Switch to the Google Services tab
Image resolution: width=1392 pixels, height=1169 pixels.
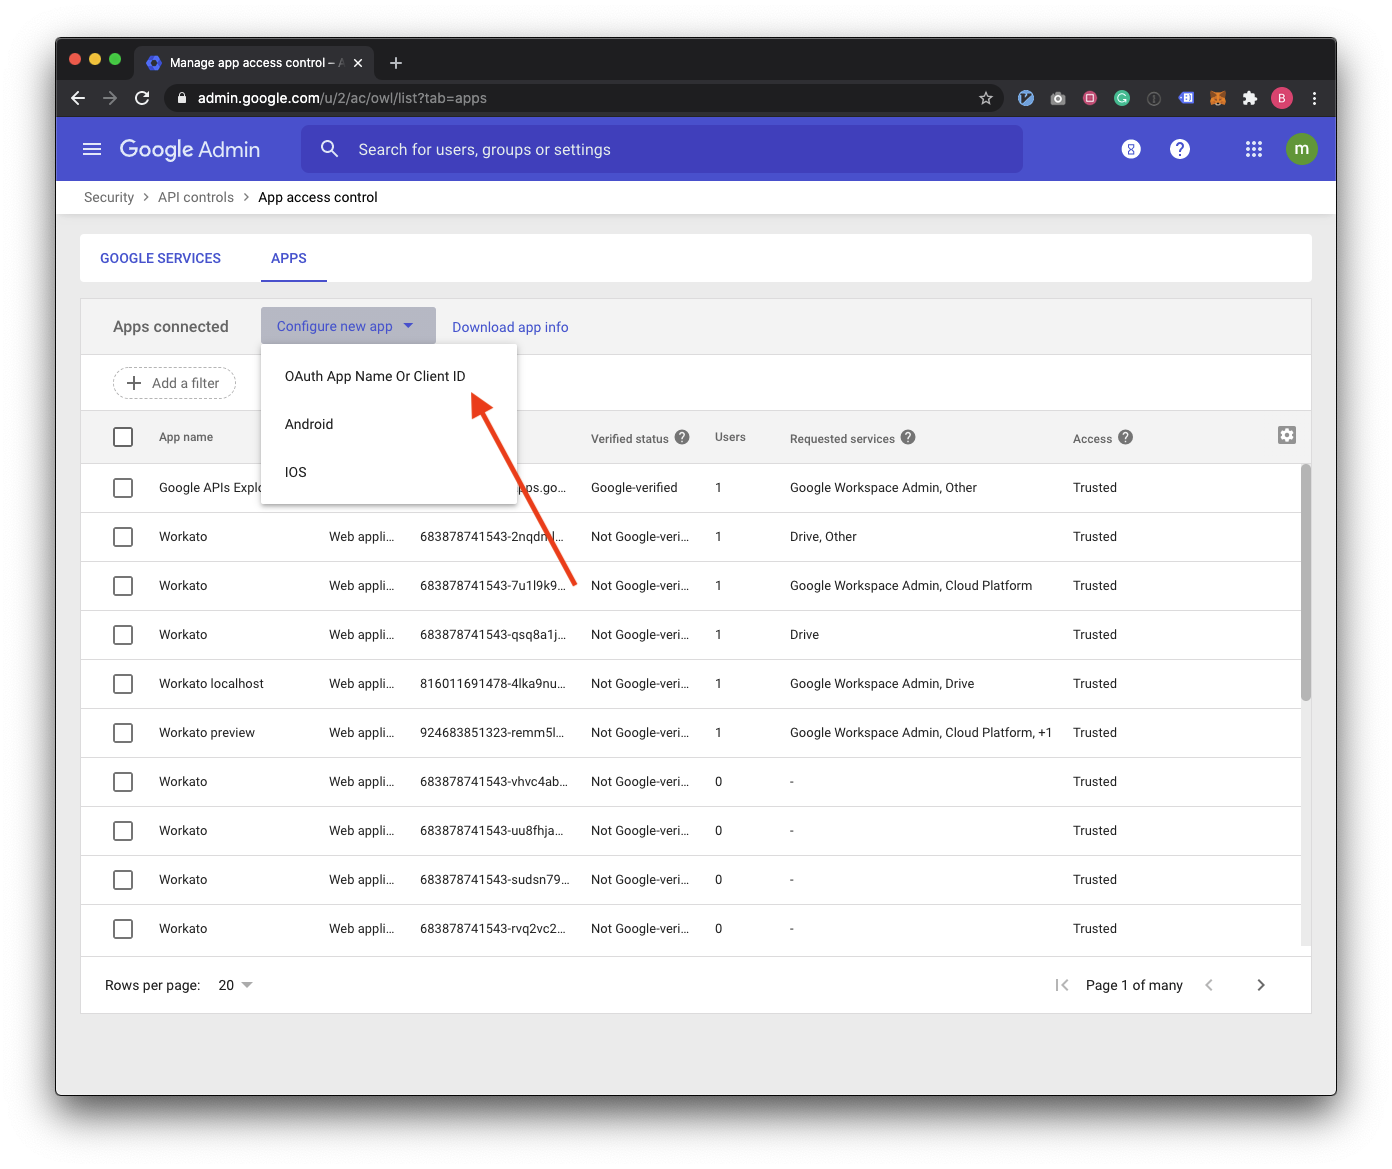(160, 258)
